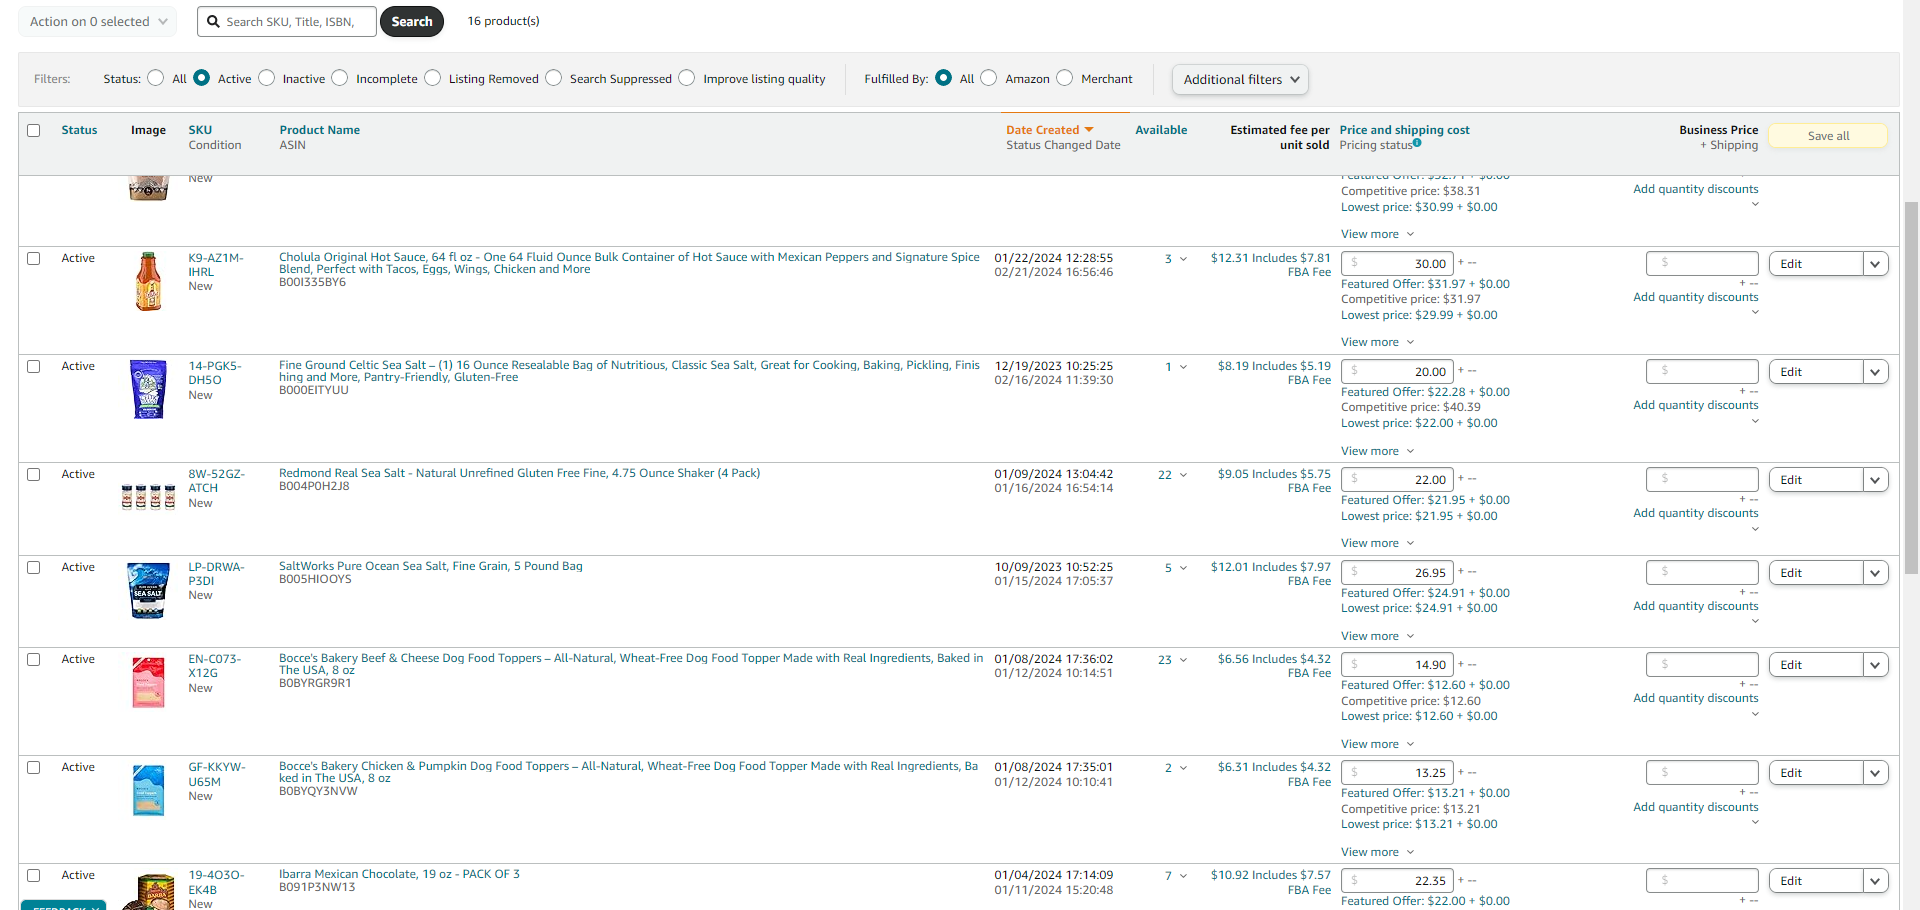The height and width of the screenshot is (910, 1920).
Task: Choose Fulfilled By All radio
Action: pos(944,78)
